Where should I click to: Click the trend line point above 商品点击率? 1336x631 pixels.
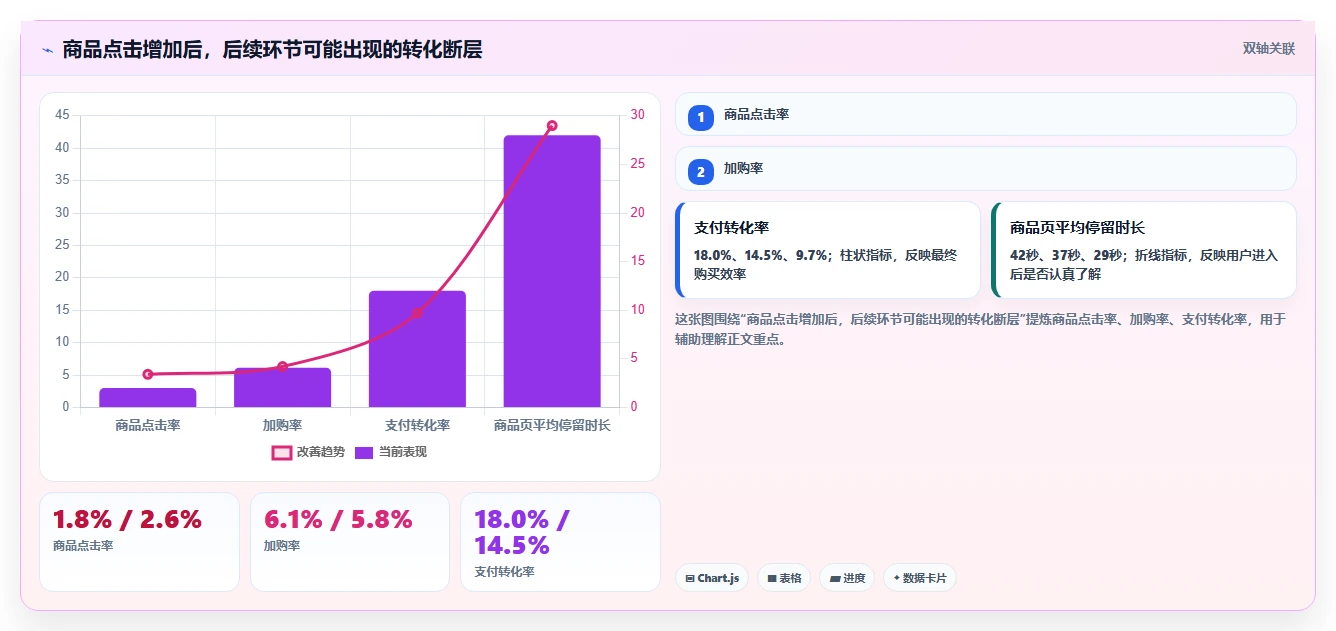(x=148, y=374)
